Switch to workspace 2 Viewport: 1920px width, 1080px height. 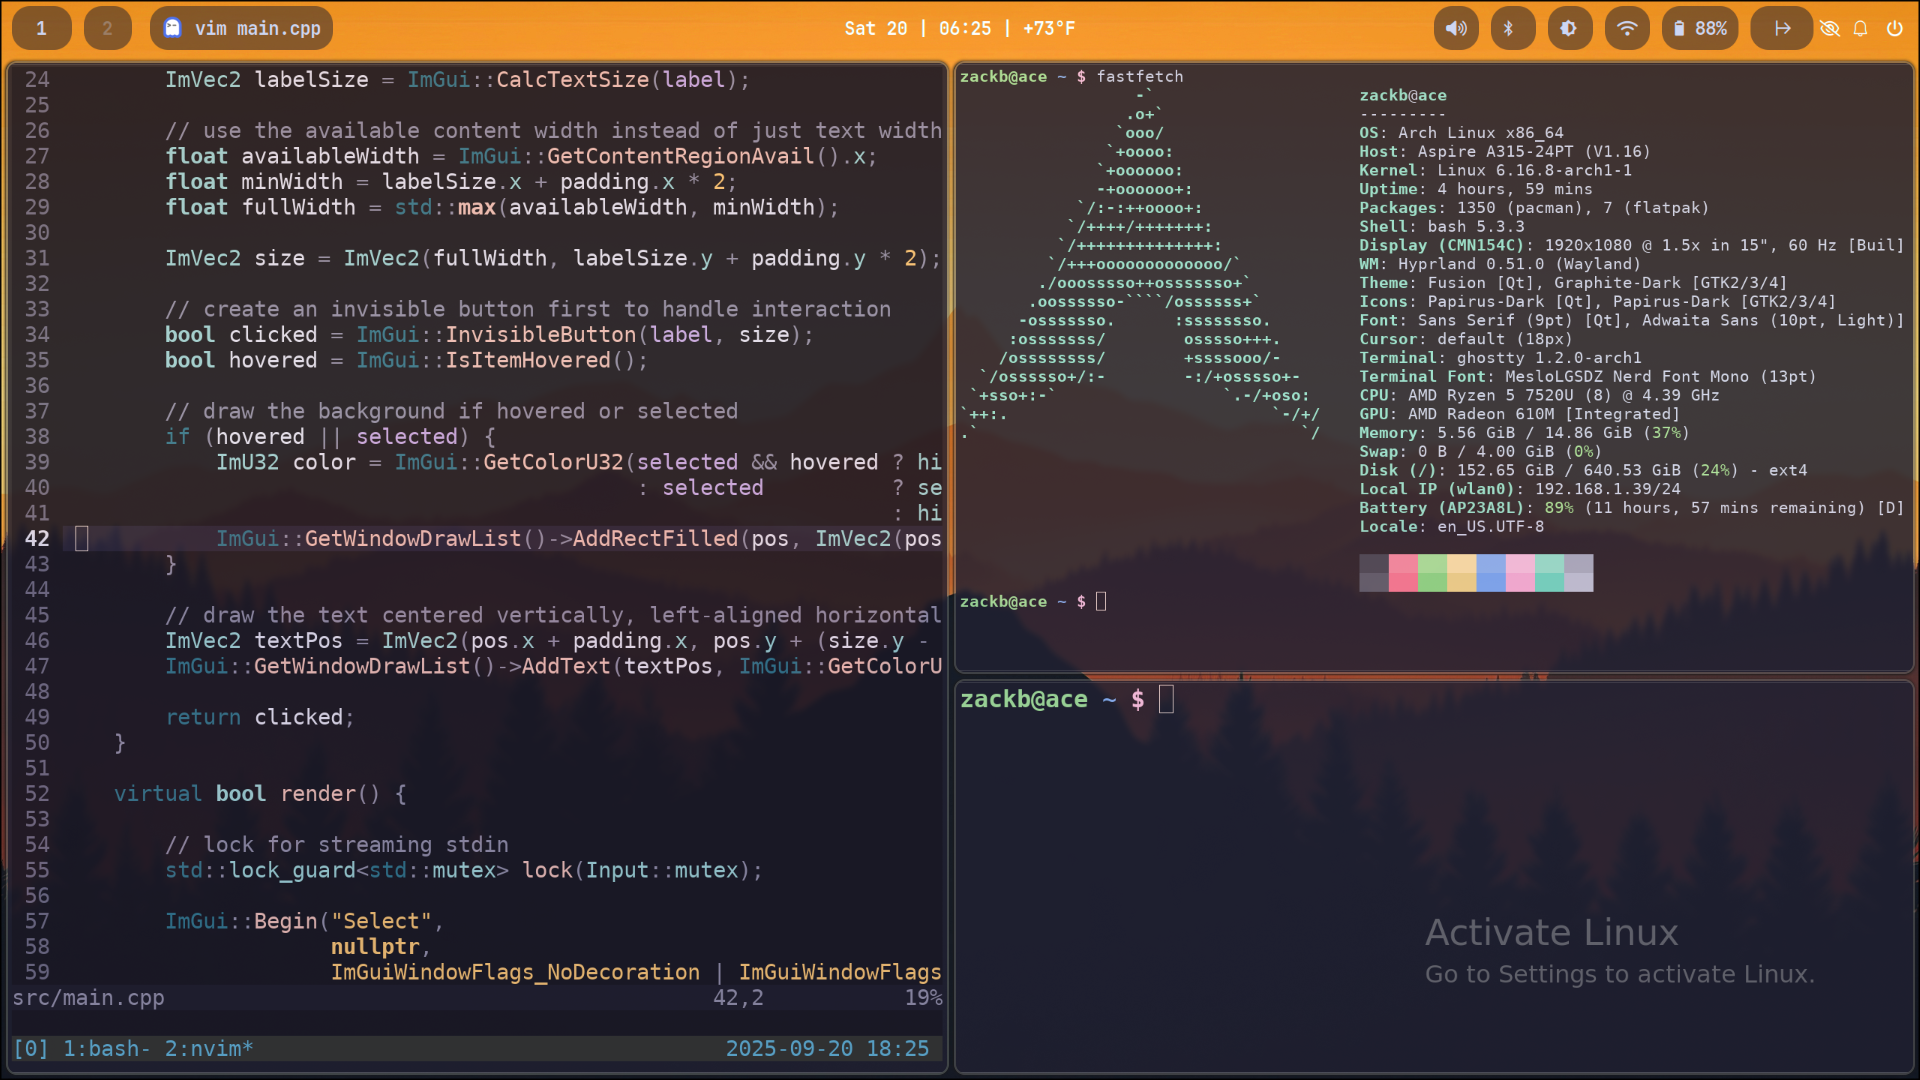(x=107, y=28)
